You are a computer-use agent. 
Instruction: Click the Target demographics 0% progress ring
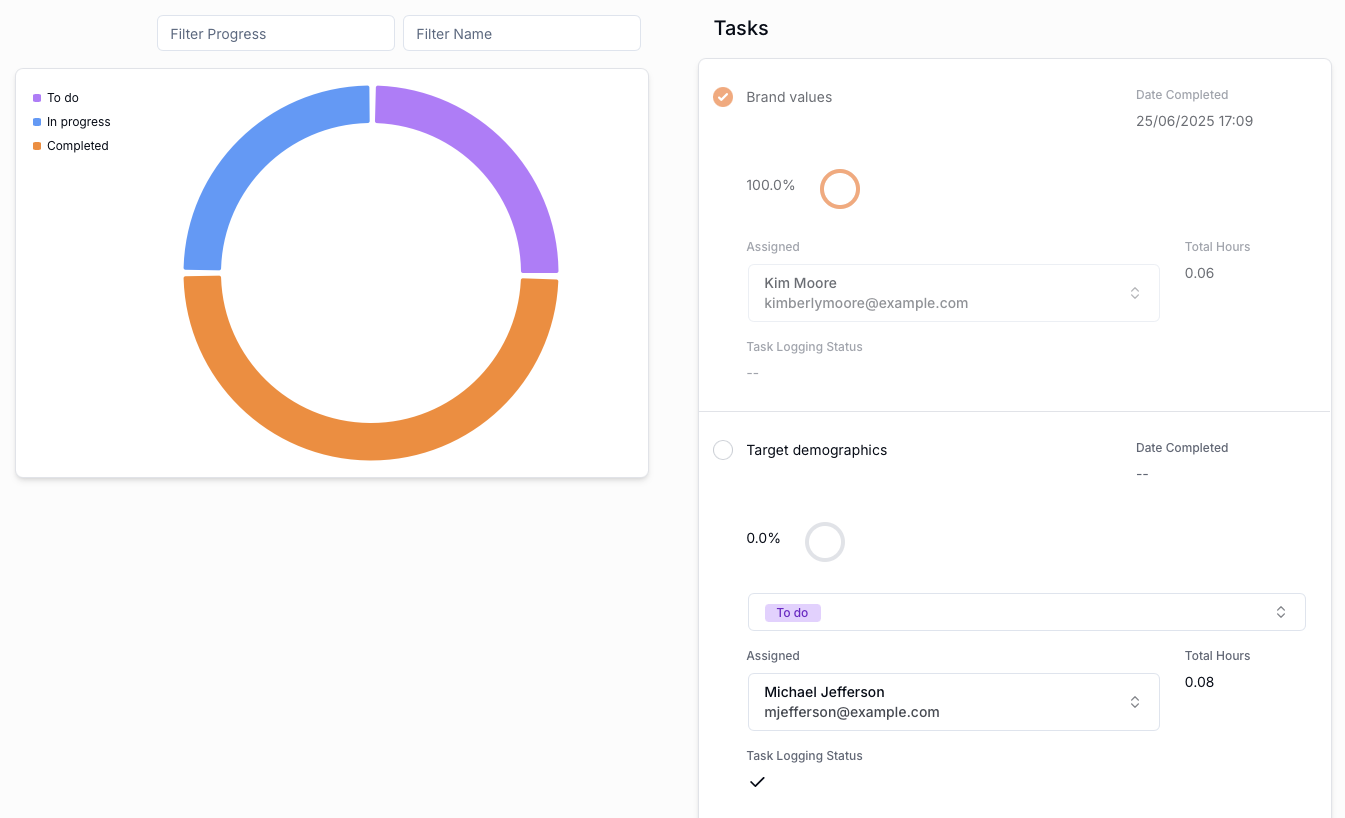click(825, 542)
